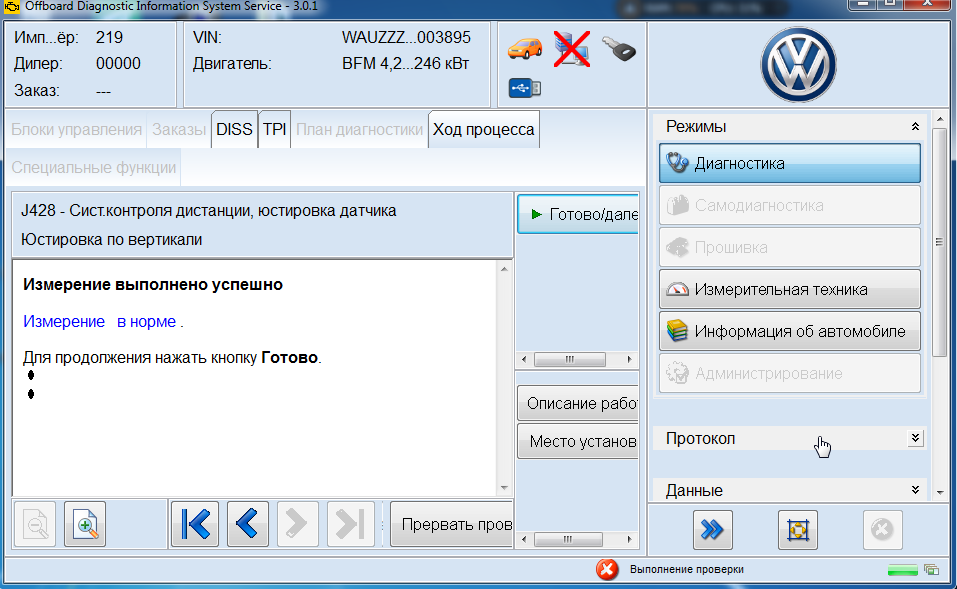Image resolution: width=957 pixels, height=589 pixels.
Task: Click the crossed-out network connection icon
Action: pyautogui.click(x=571, y=48)
